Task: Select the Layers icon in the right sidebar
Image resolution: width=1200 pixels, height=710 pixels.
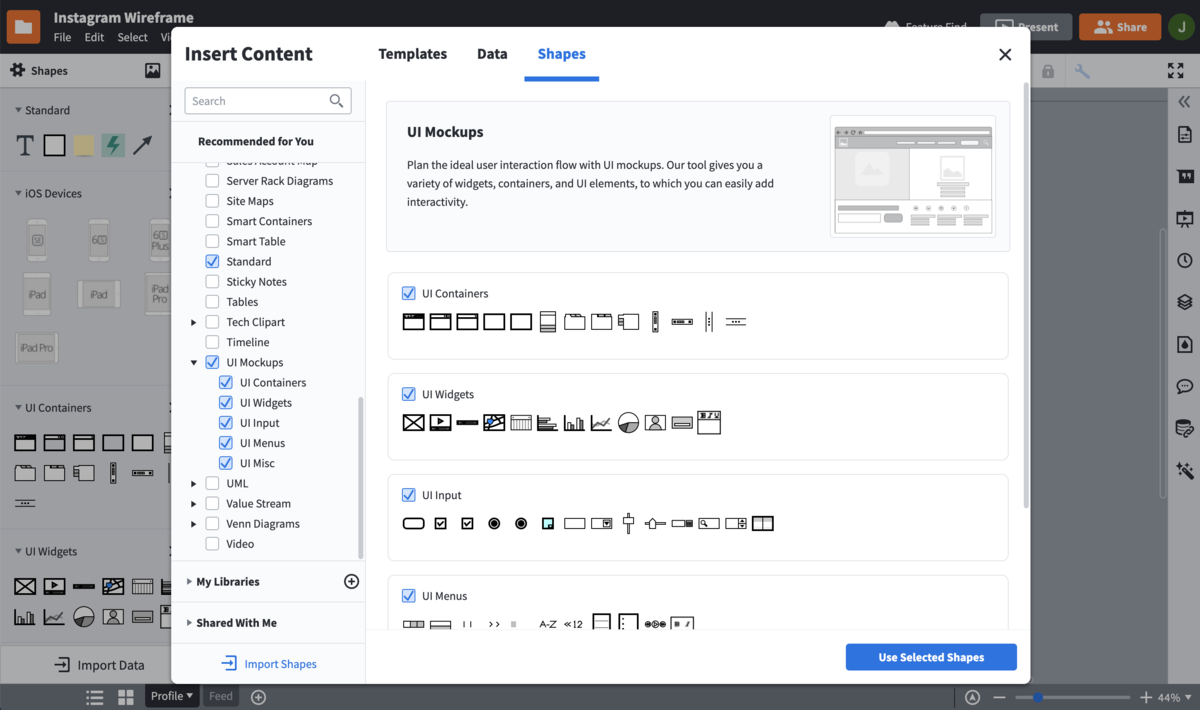Action: point(1184,301)
